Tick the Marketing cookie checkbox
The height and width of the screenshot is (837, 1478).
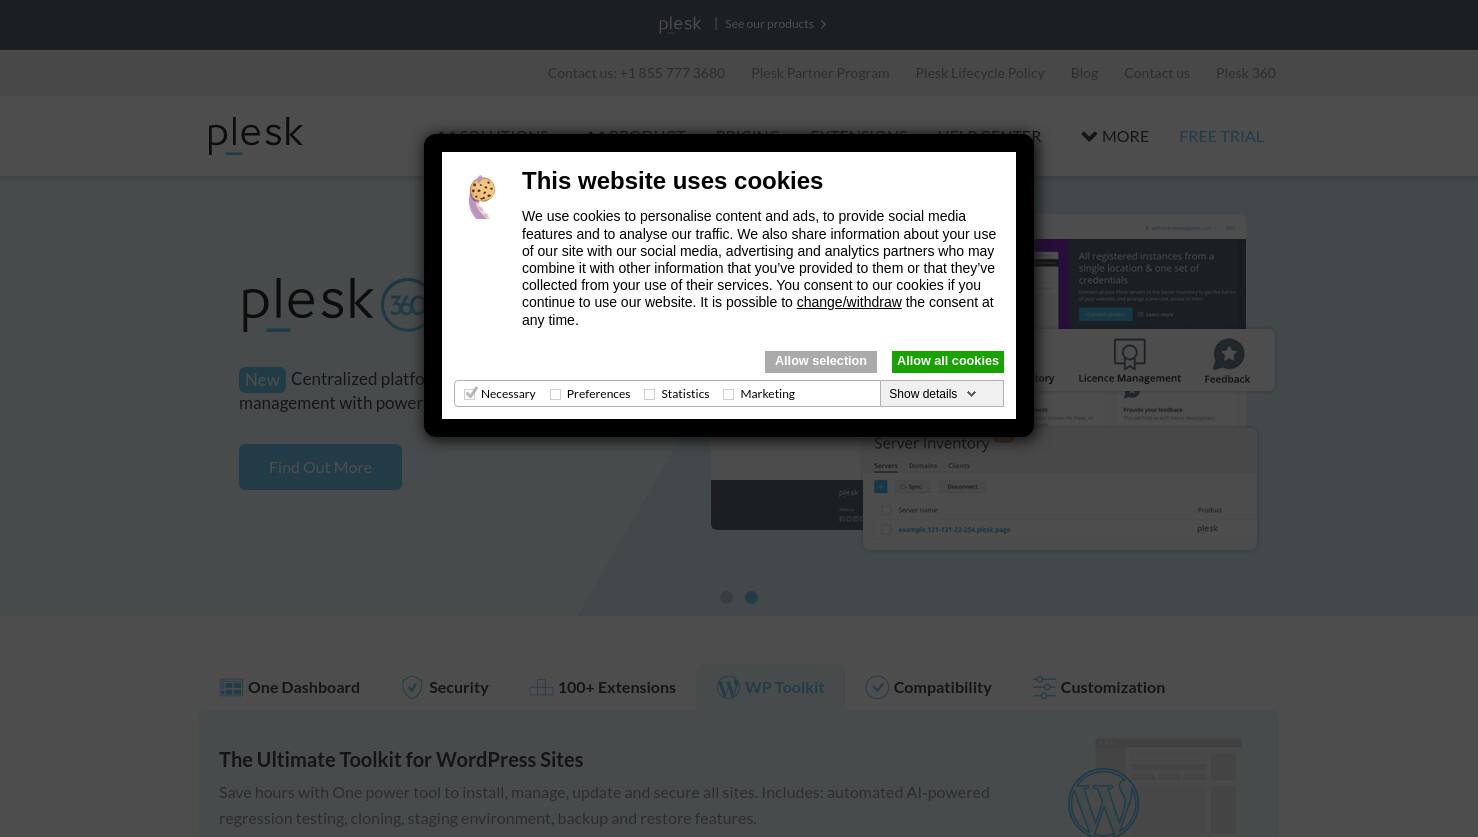coord(728,394)
